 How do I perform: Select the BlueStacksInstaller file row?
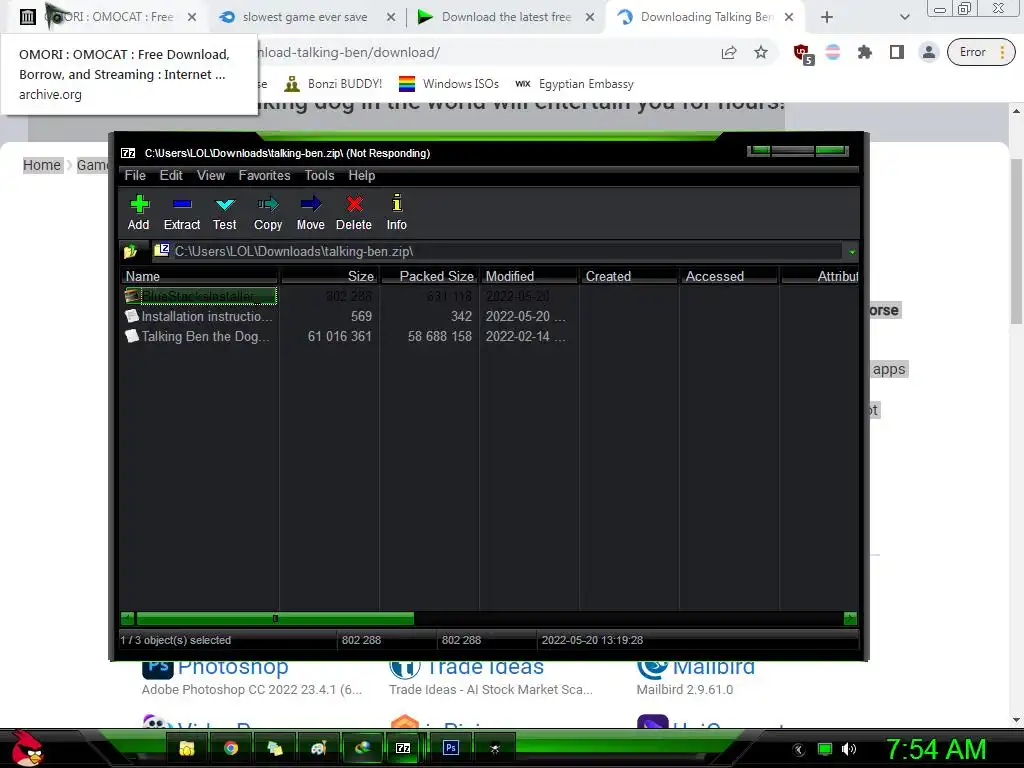[200, 296]
